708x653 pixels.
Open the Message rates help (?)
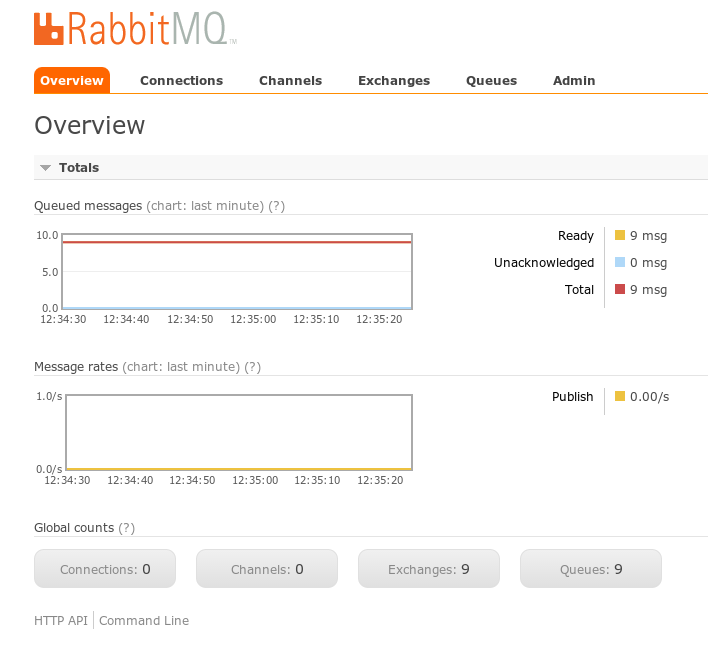252,367
